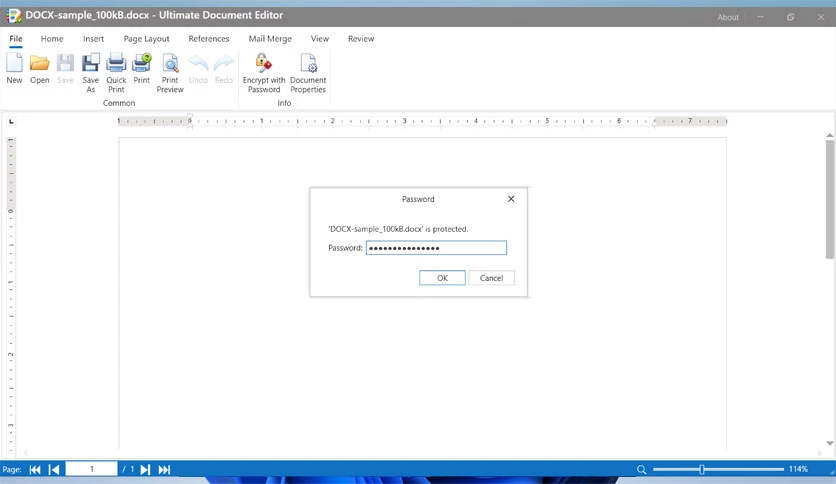Click the Undo arrow icon
This screenshot has height=484, width=836.
[x=198, y=63]
